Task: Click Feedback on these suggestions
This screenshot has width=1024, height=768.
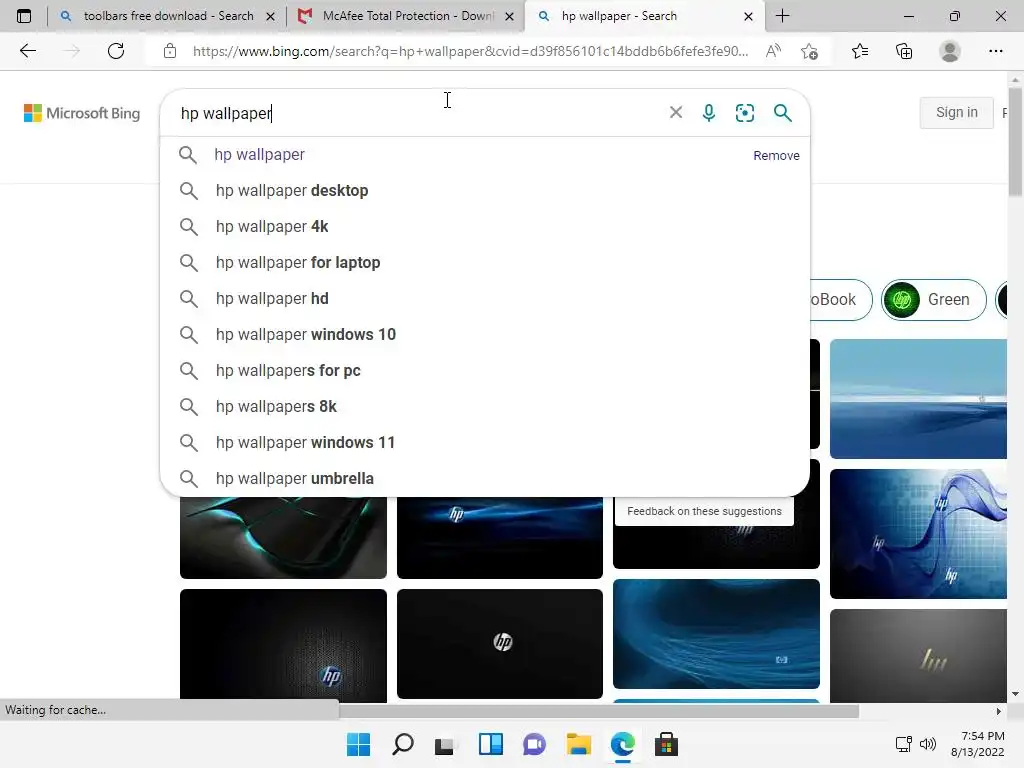Action: pos(704,511)
